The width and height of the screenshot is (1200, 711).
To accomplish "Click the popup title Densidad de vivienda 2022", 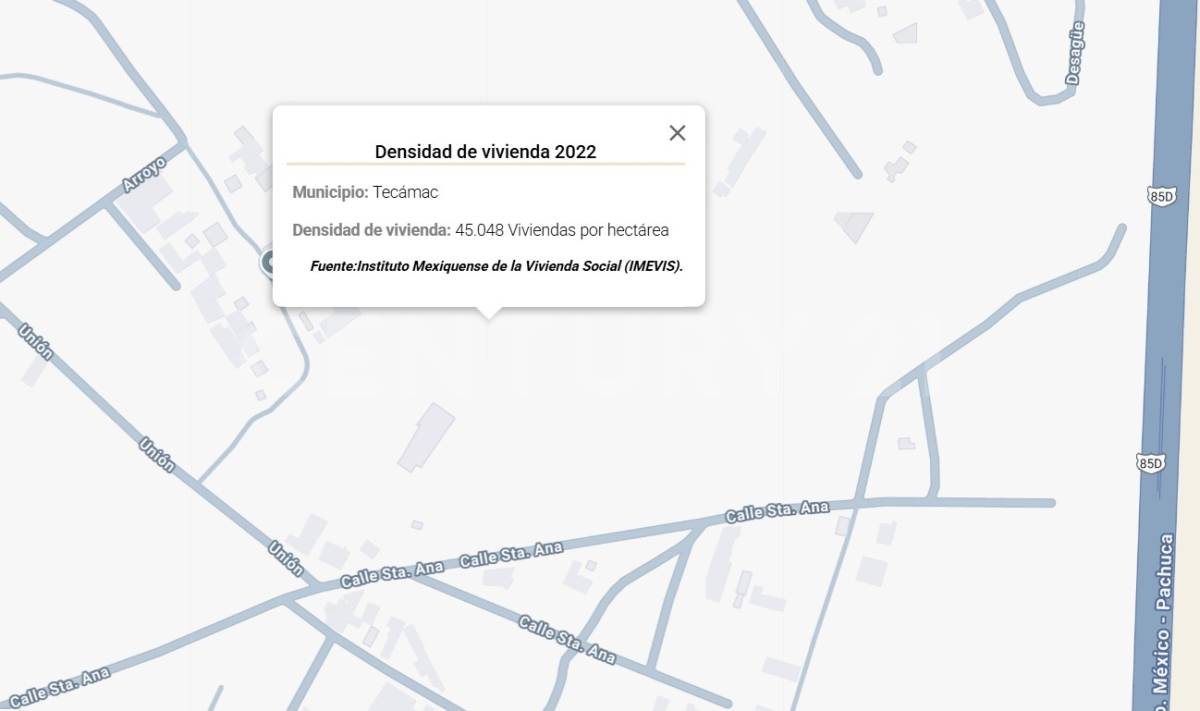I will (485, 151).
